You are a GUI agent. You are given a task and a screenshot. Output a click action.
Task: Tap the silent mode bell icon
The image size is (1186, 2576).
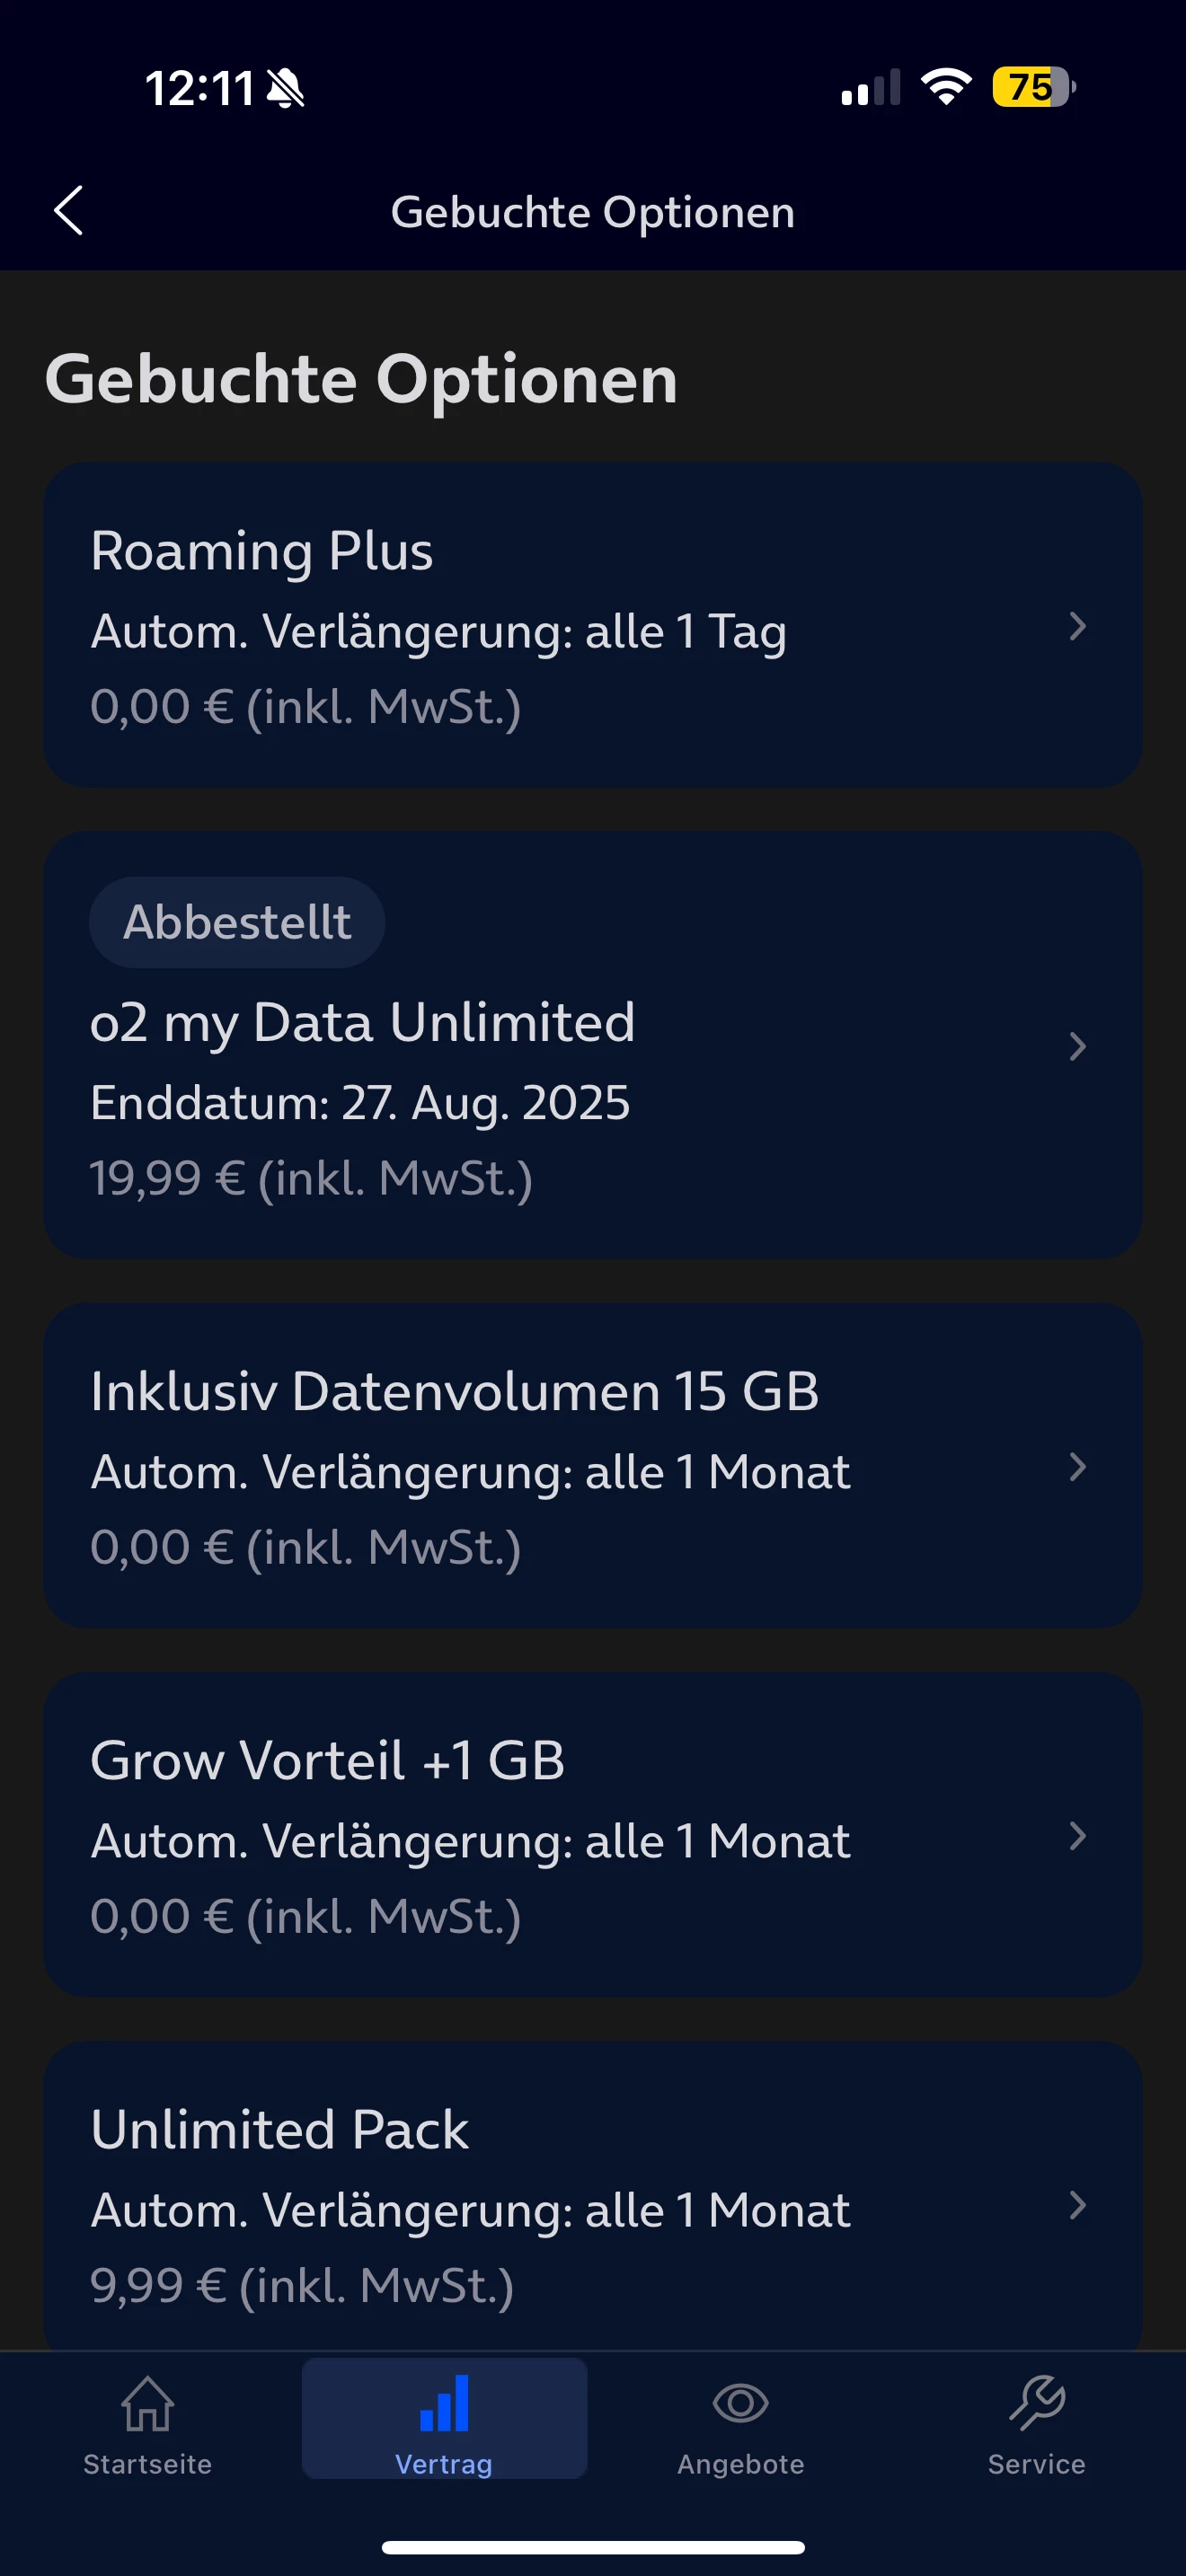[x=286, y=89]
